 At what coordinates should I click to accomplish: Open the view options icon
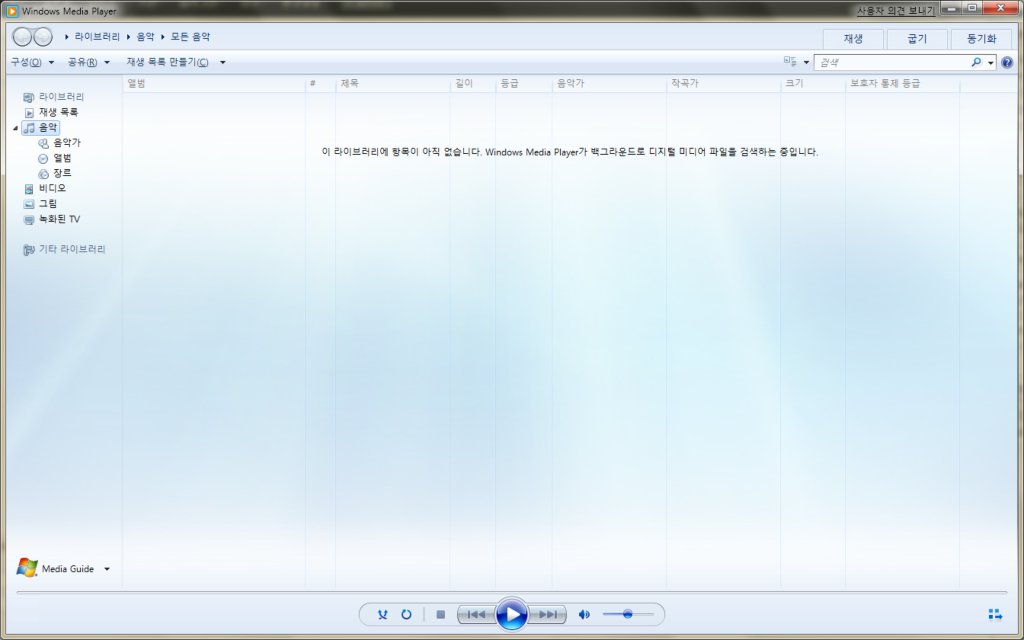[x=790, y=61]
